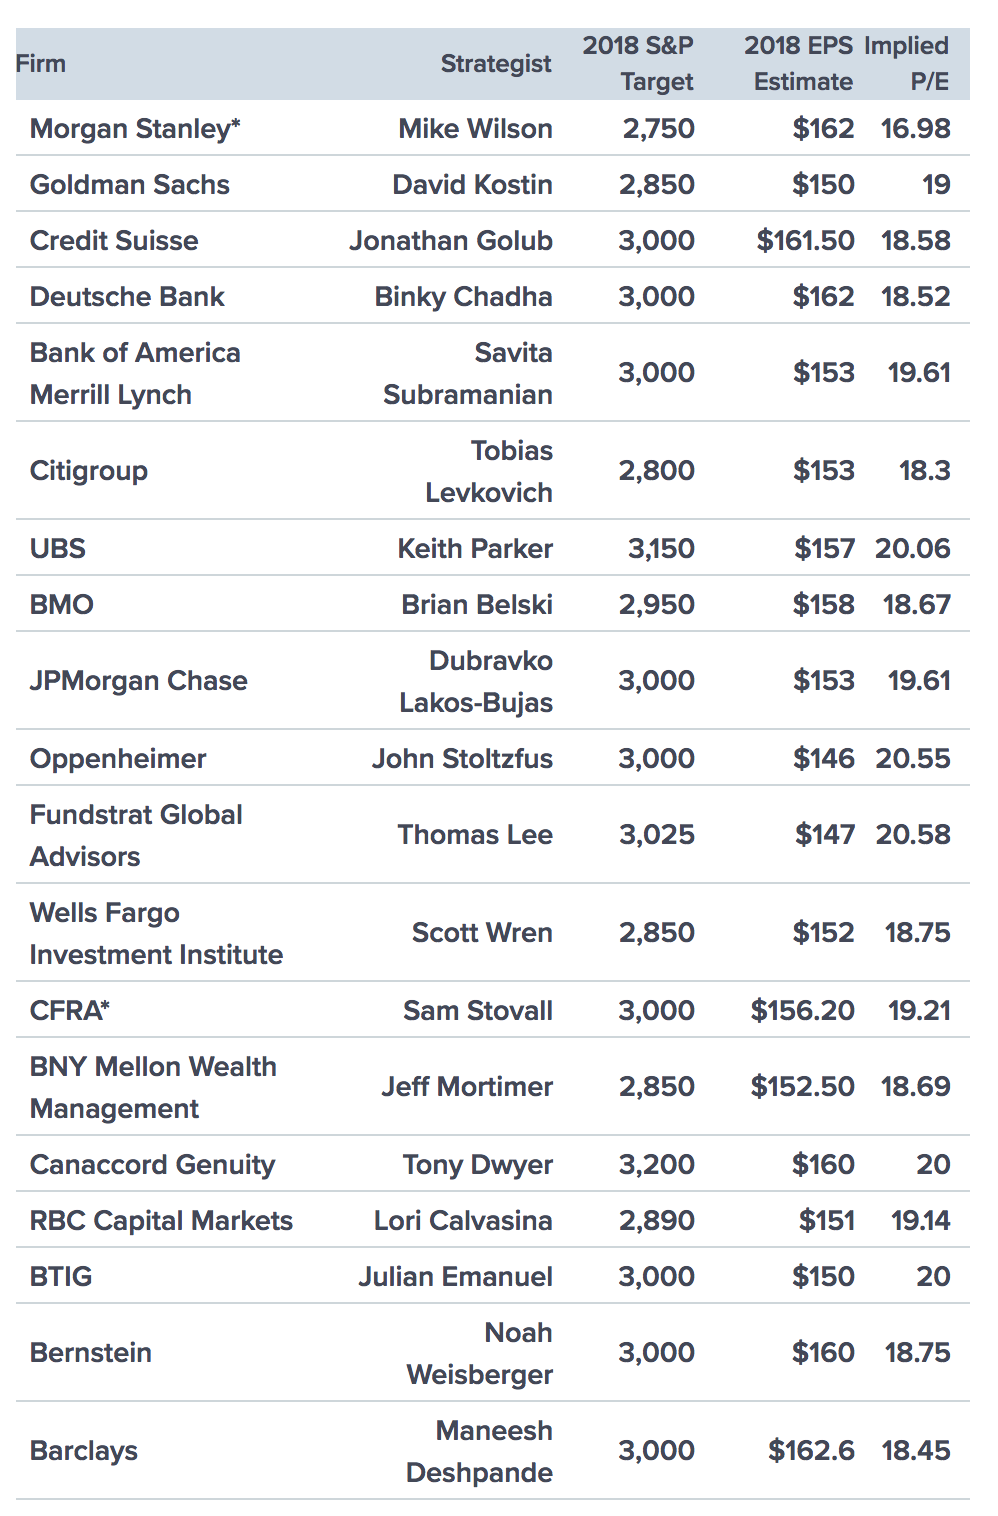Click the Firm column header
Screen dimensions: 998x1516
click(x=41, y=64)
